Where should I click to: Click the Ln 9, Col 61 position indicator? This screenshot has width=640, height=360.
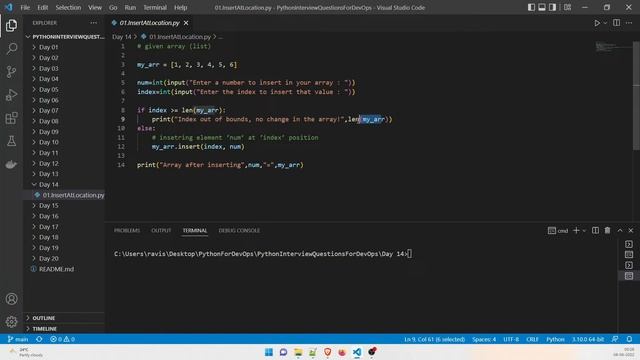pos(434,339)
